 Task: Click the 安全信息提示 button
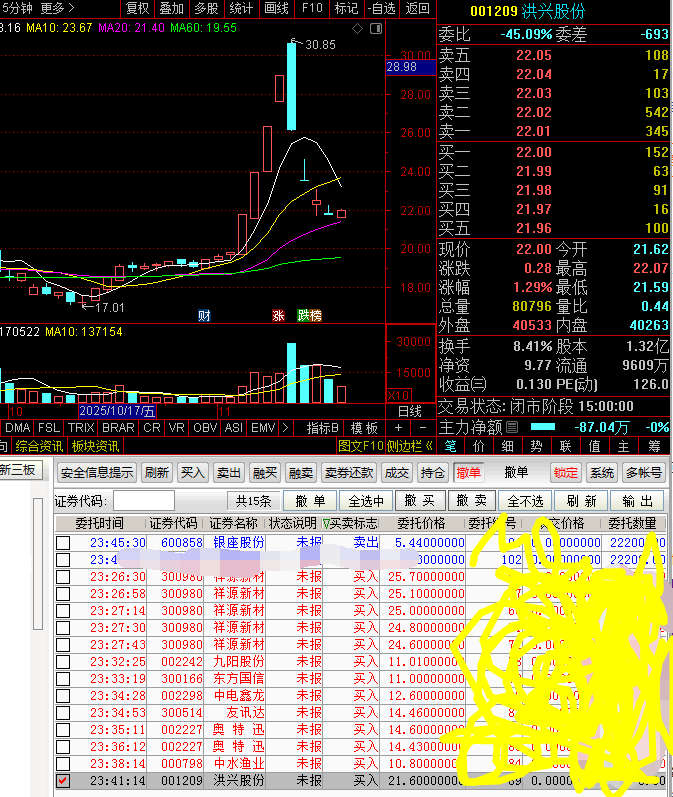pos(97,473)
